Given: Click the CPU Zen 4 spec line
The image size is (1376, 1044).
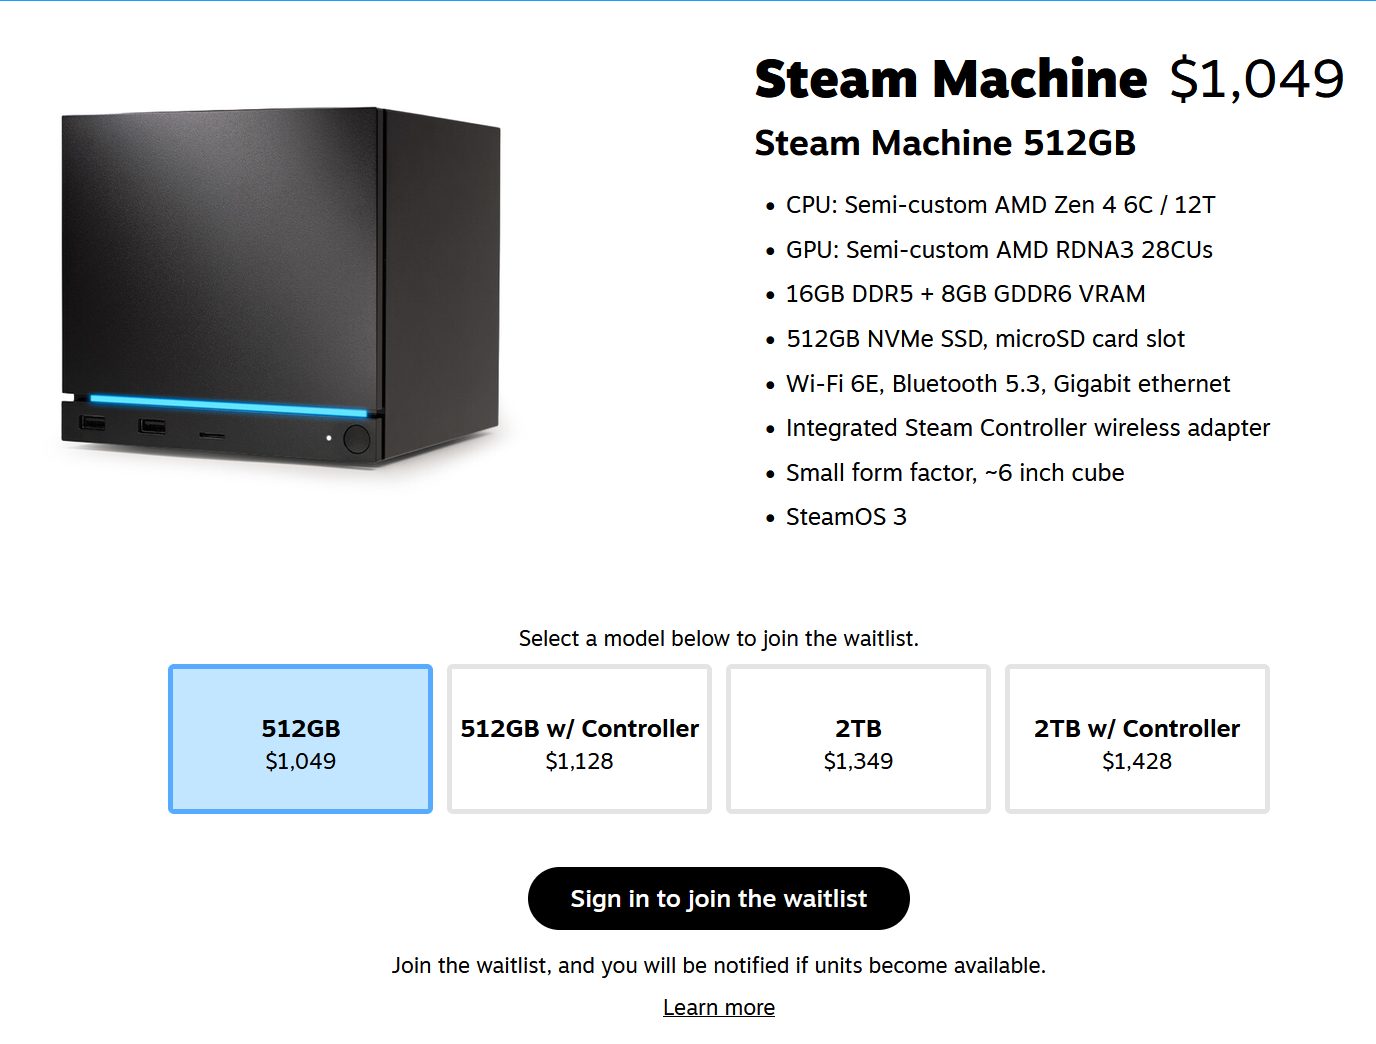Looking at the screenshot, I should (x=1000, y=205).
